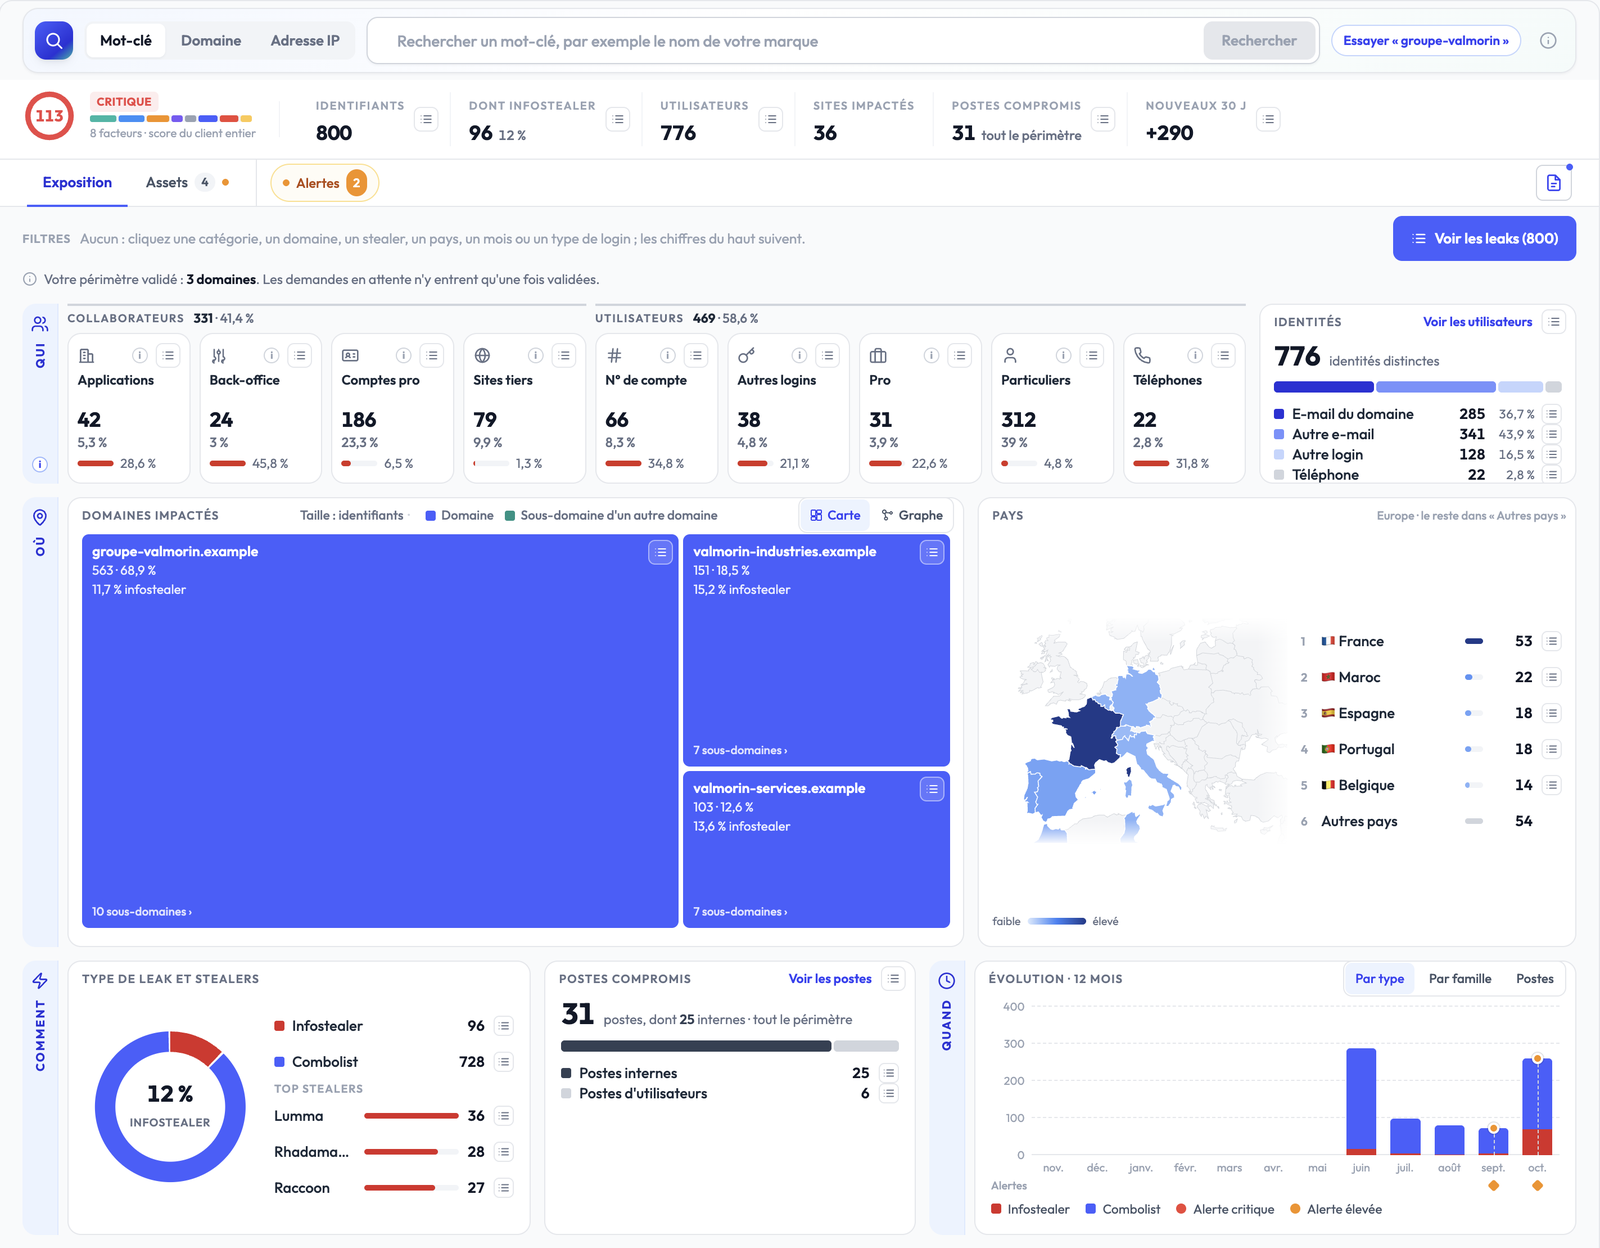Select Mot-clé search mode
1600x1248 pixels.
pos(126,41)
